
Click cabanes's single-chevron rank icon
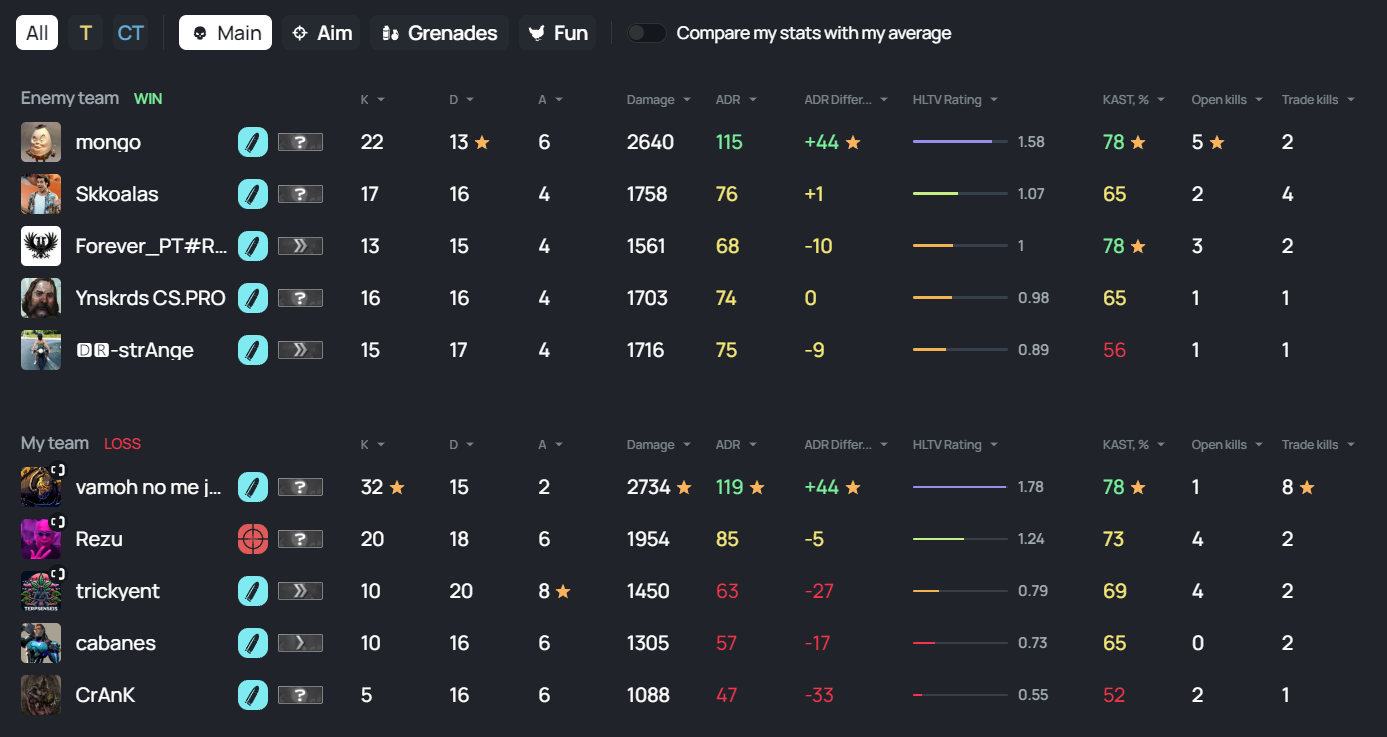[x=300, y=643]
